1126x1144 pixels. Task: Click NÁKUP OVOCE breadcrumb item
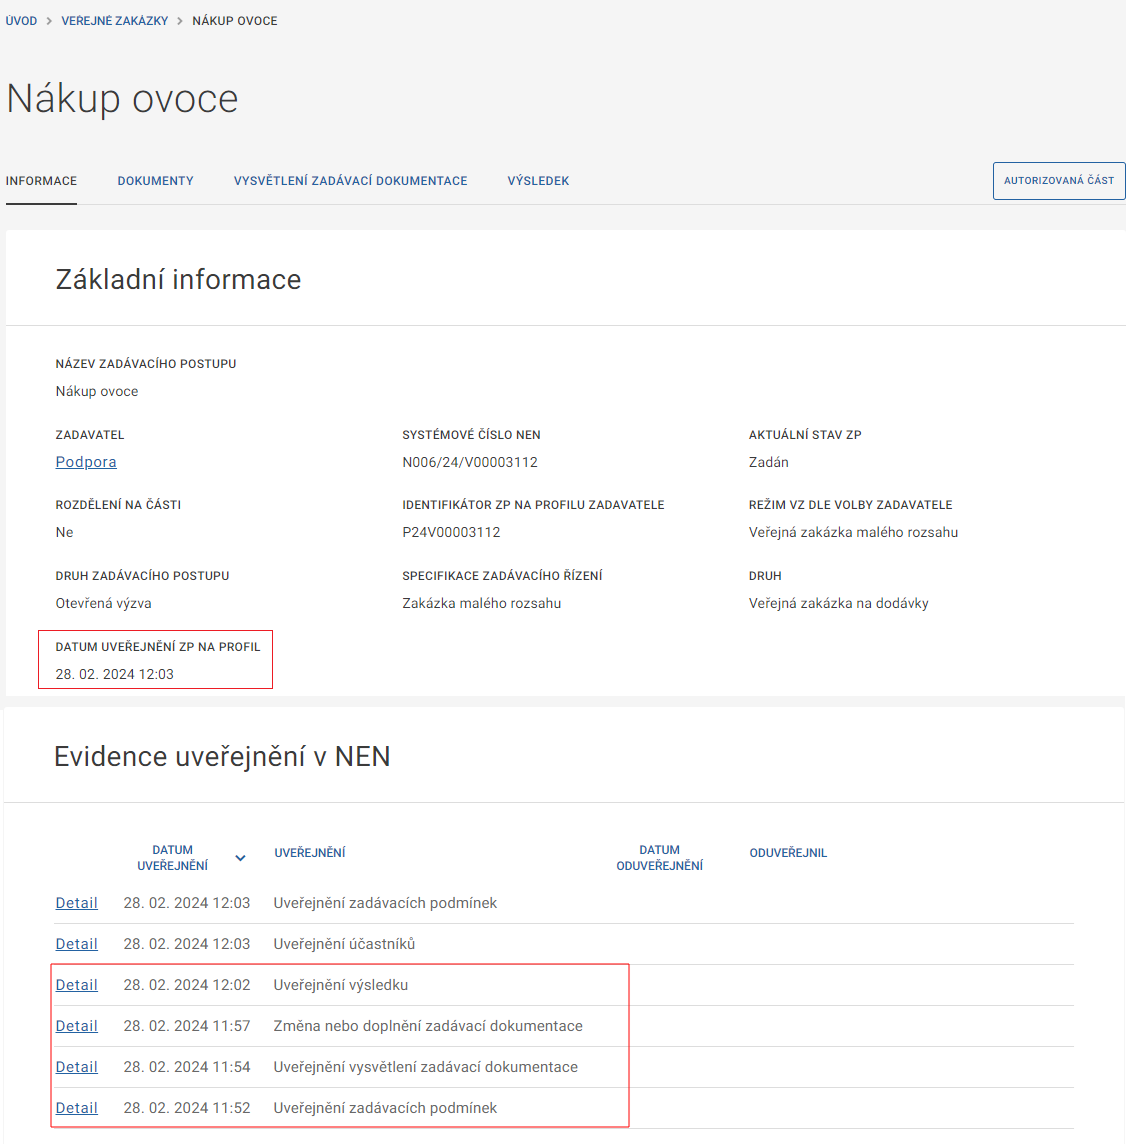click(235, 21)
